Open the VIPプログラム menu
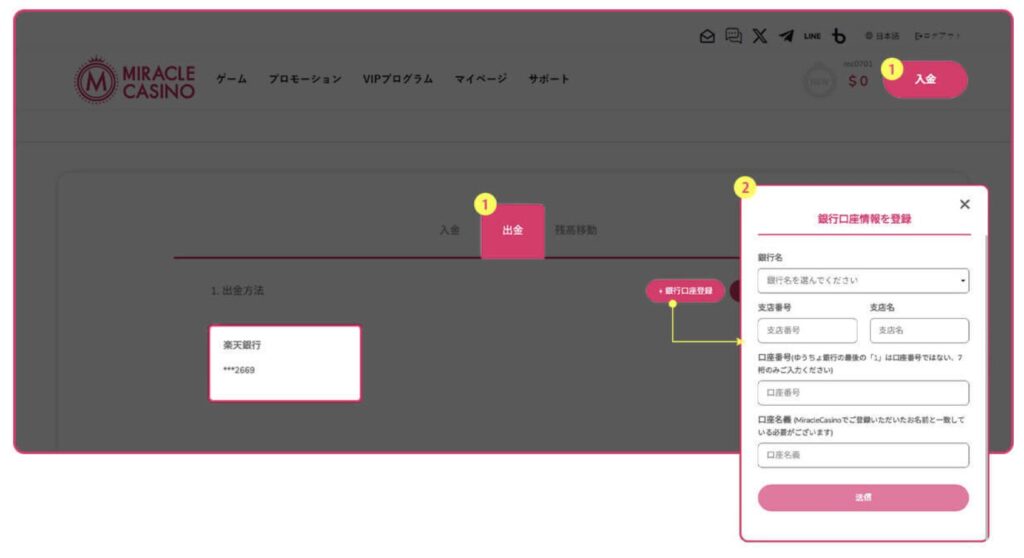Screen dimensions: 1024x558 point(398,79)
